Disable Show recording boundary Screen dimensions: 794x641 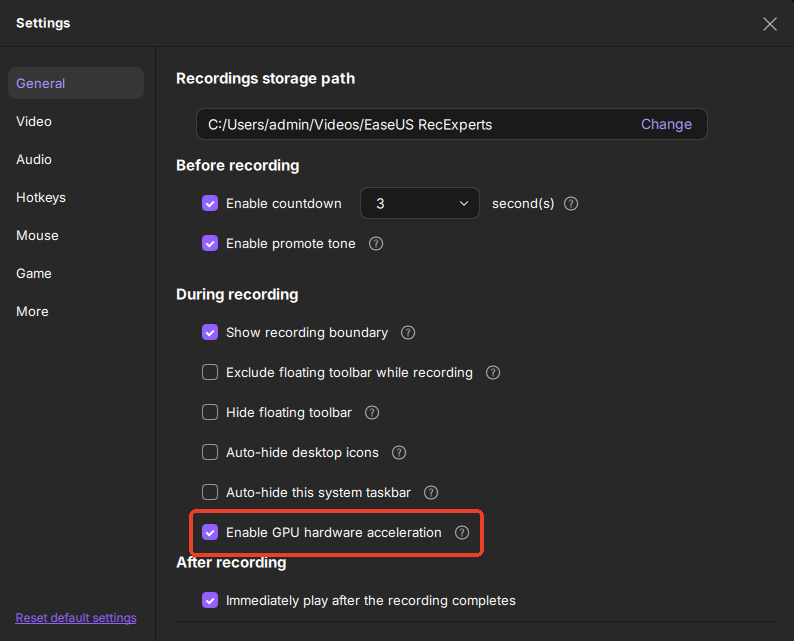point(210,333)
